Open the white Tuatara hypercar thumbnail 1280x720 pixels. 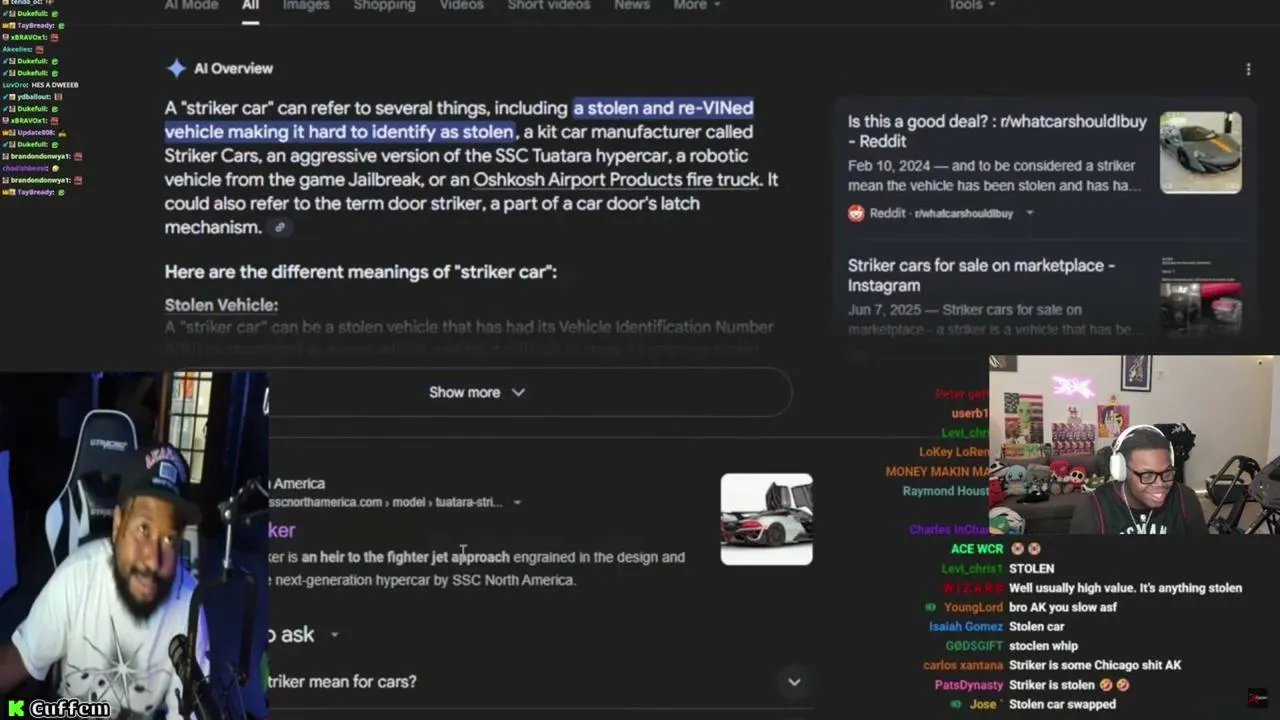(766, 519)
